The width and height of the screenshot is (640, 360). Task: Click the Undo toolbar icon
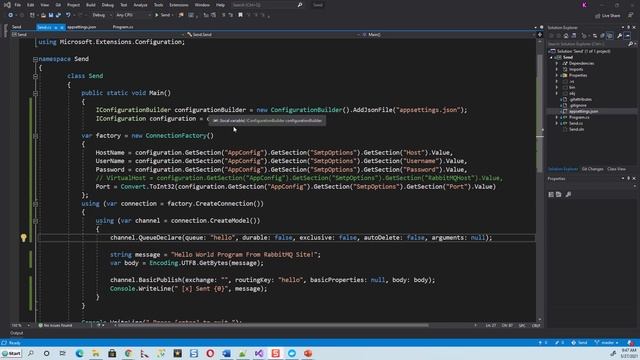coord(68,15)
